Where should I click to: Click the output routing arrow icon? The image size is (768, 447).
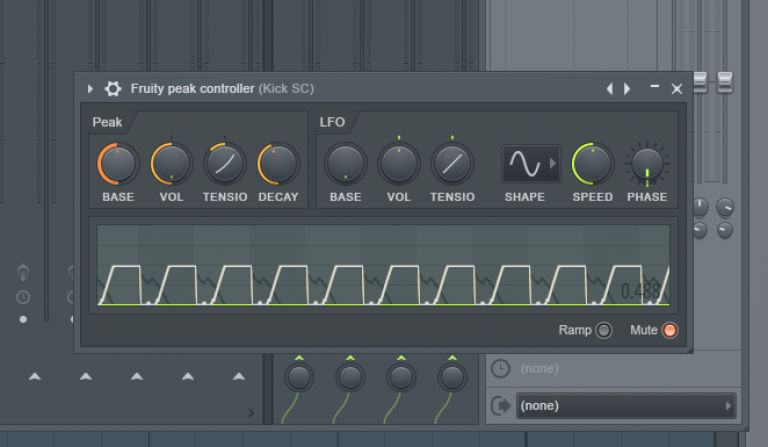[x=500, y=405]
